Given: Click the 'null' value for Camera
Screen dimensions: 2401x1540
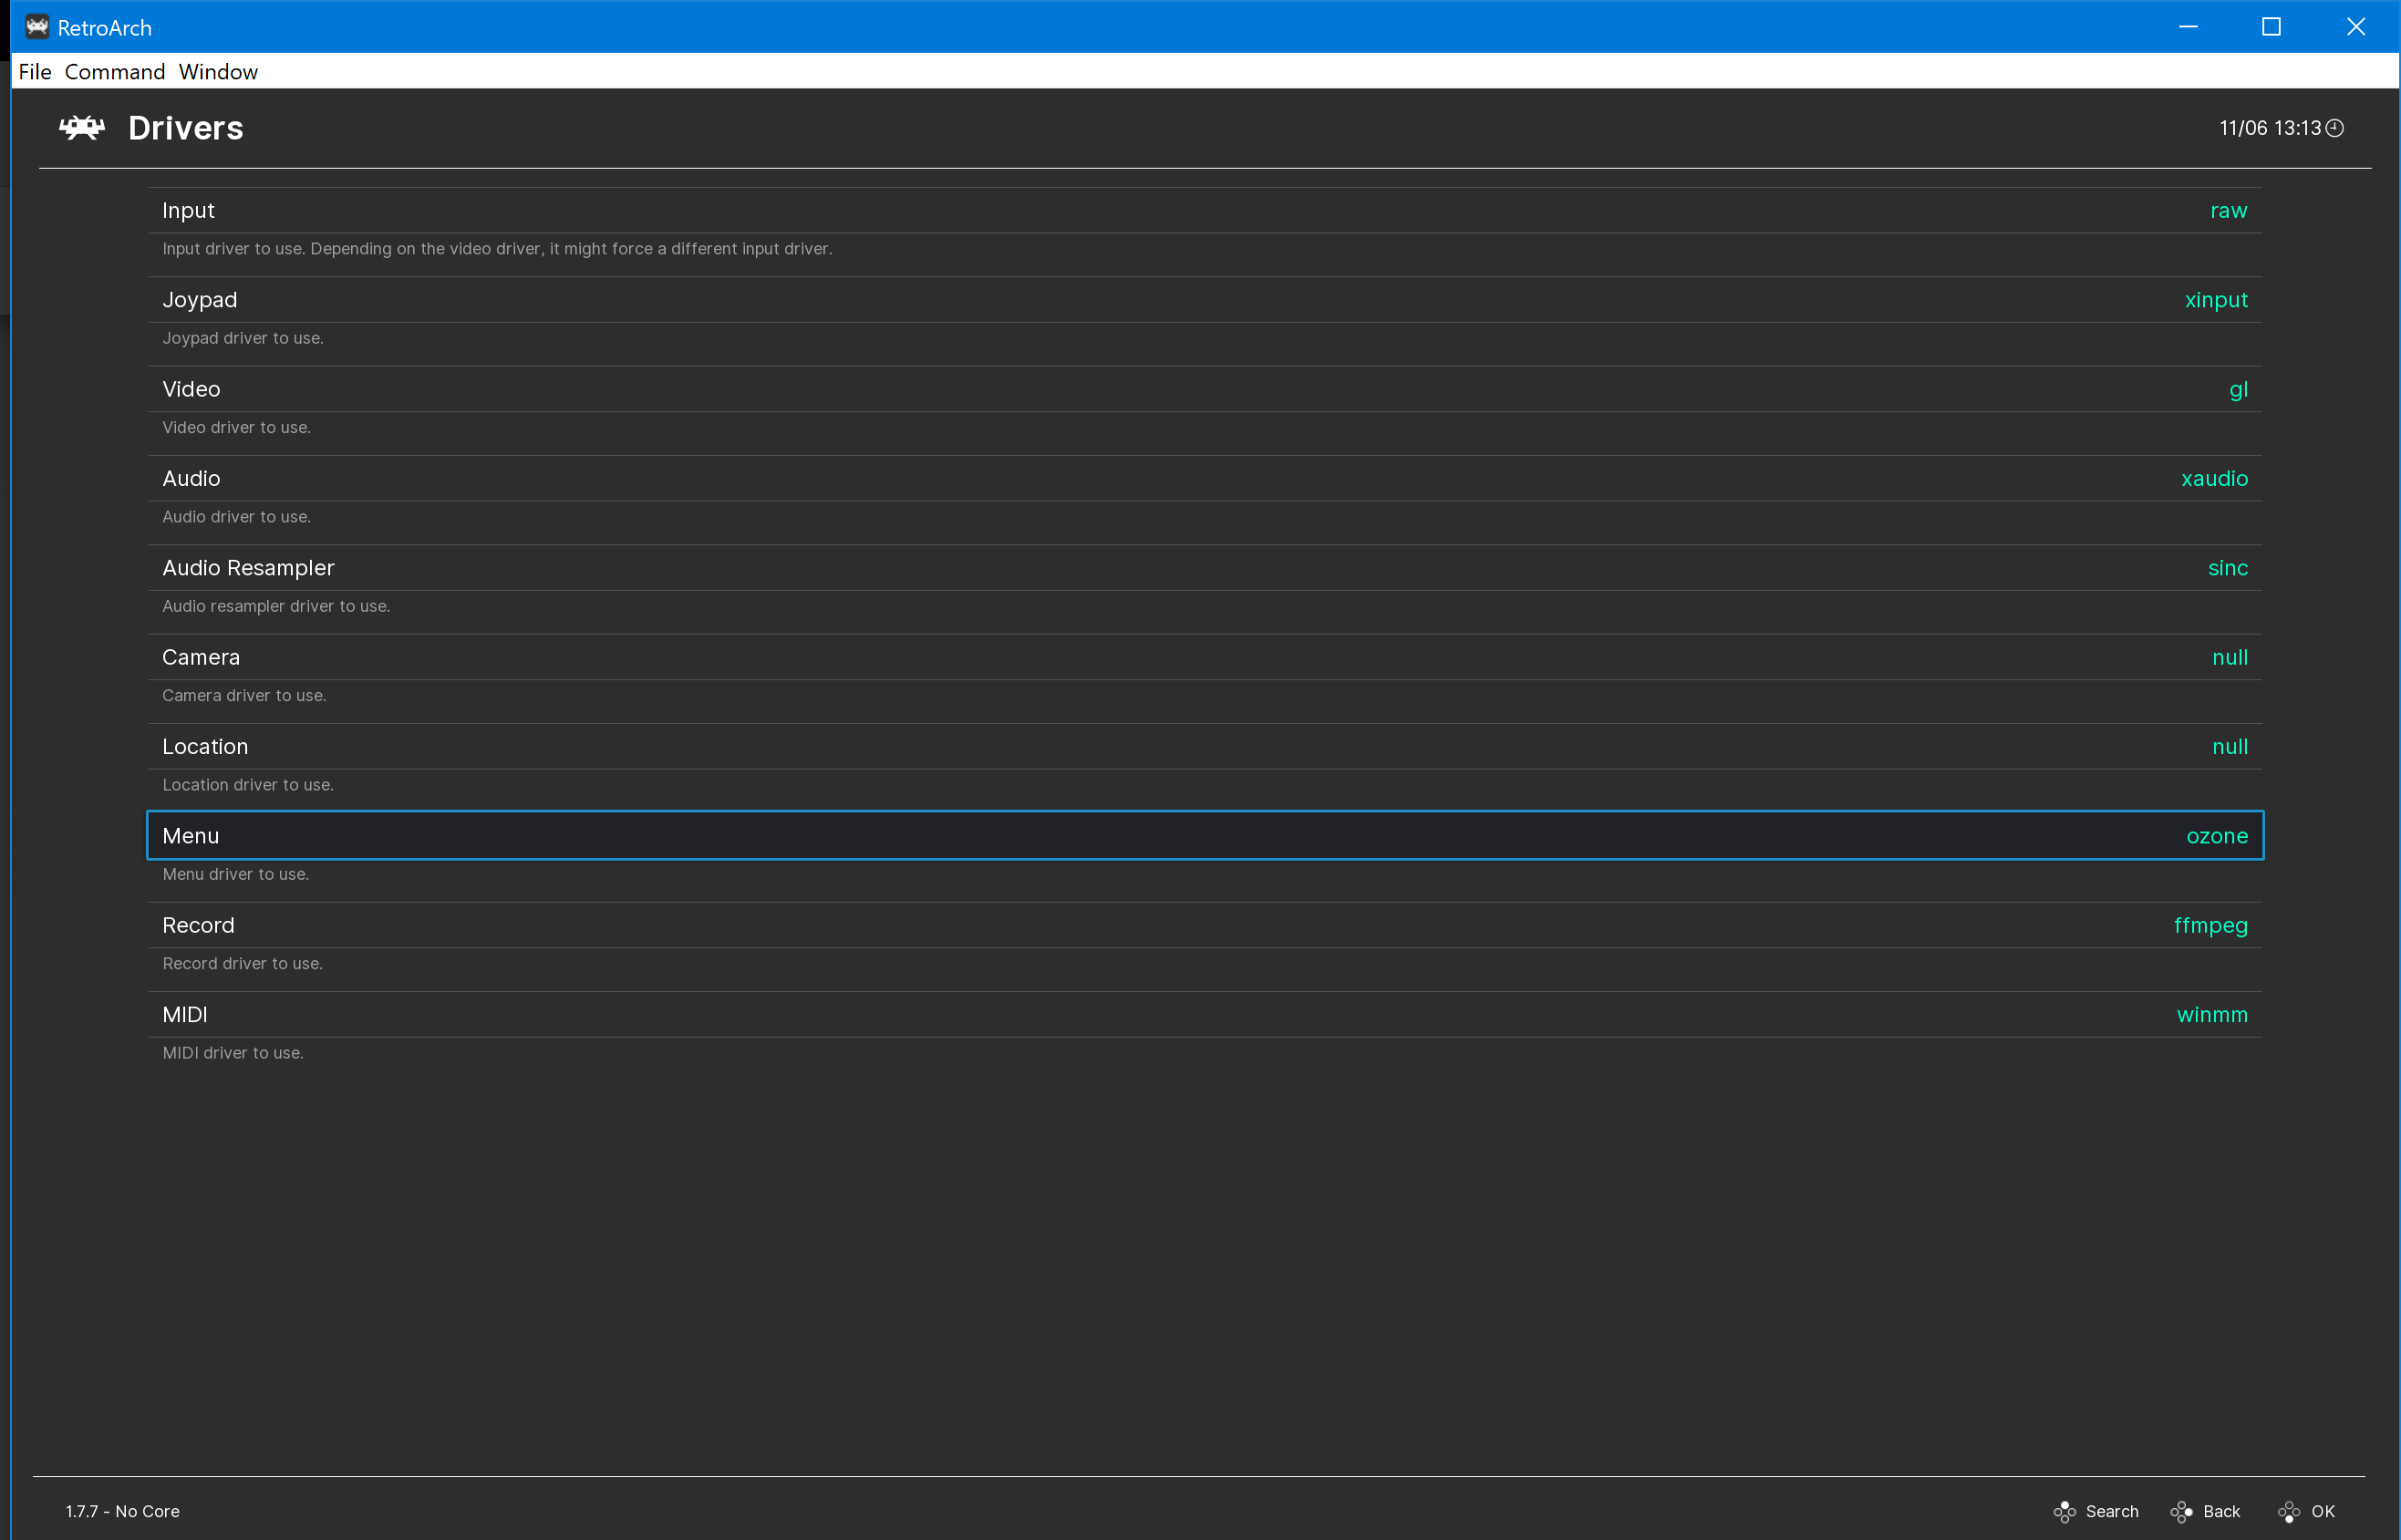Looking at the screenshot, I should (x=2230, y=657).
